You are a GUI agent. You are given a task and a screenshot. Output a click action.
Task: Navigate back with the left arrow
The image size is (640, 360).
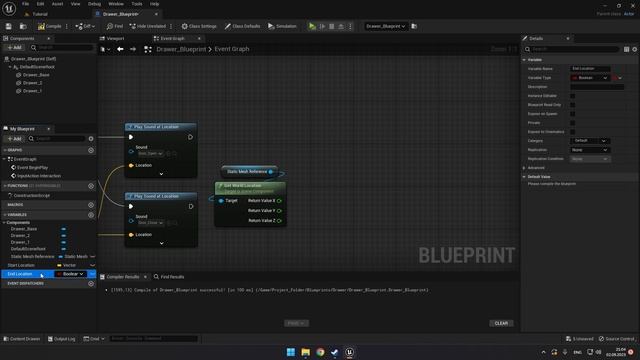(120, 49)
